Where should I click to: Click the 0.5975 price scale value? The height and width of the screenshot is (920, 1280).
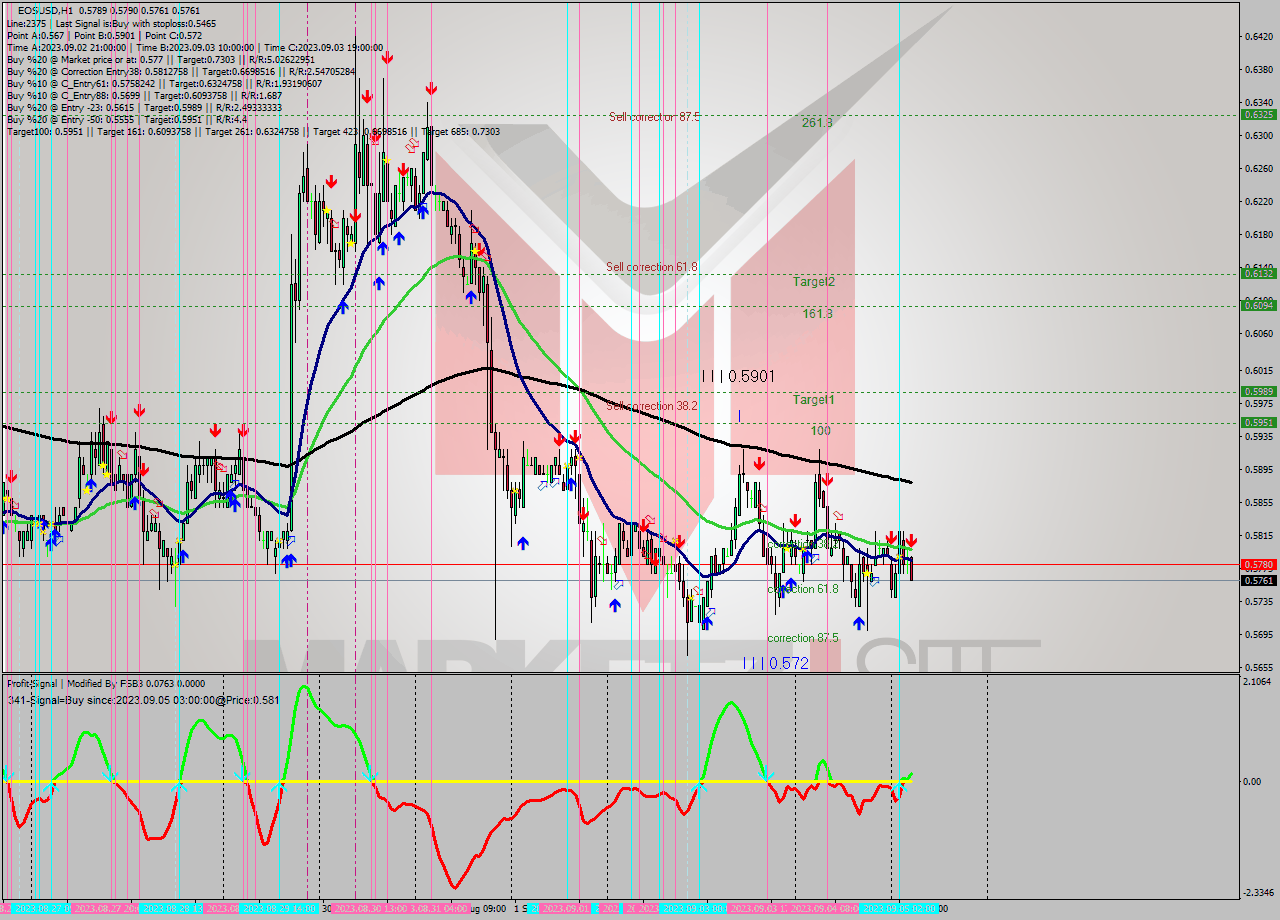pyautogui.click(x=1258, y=403)
